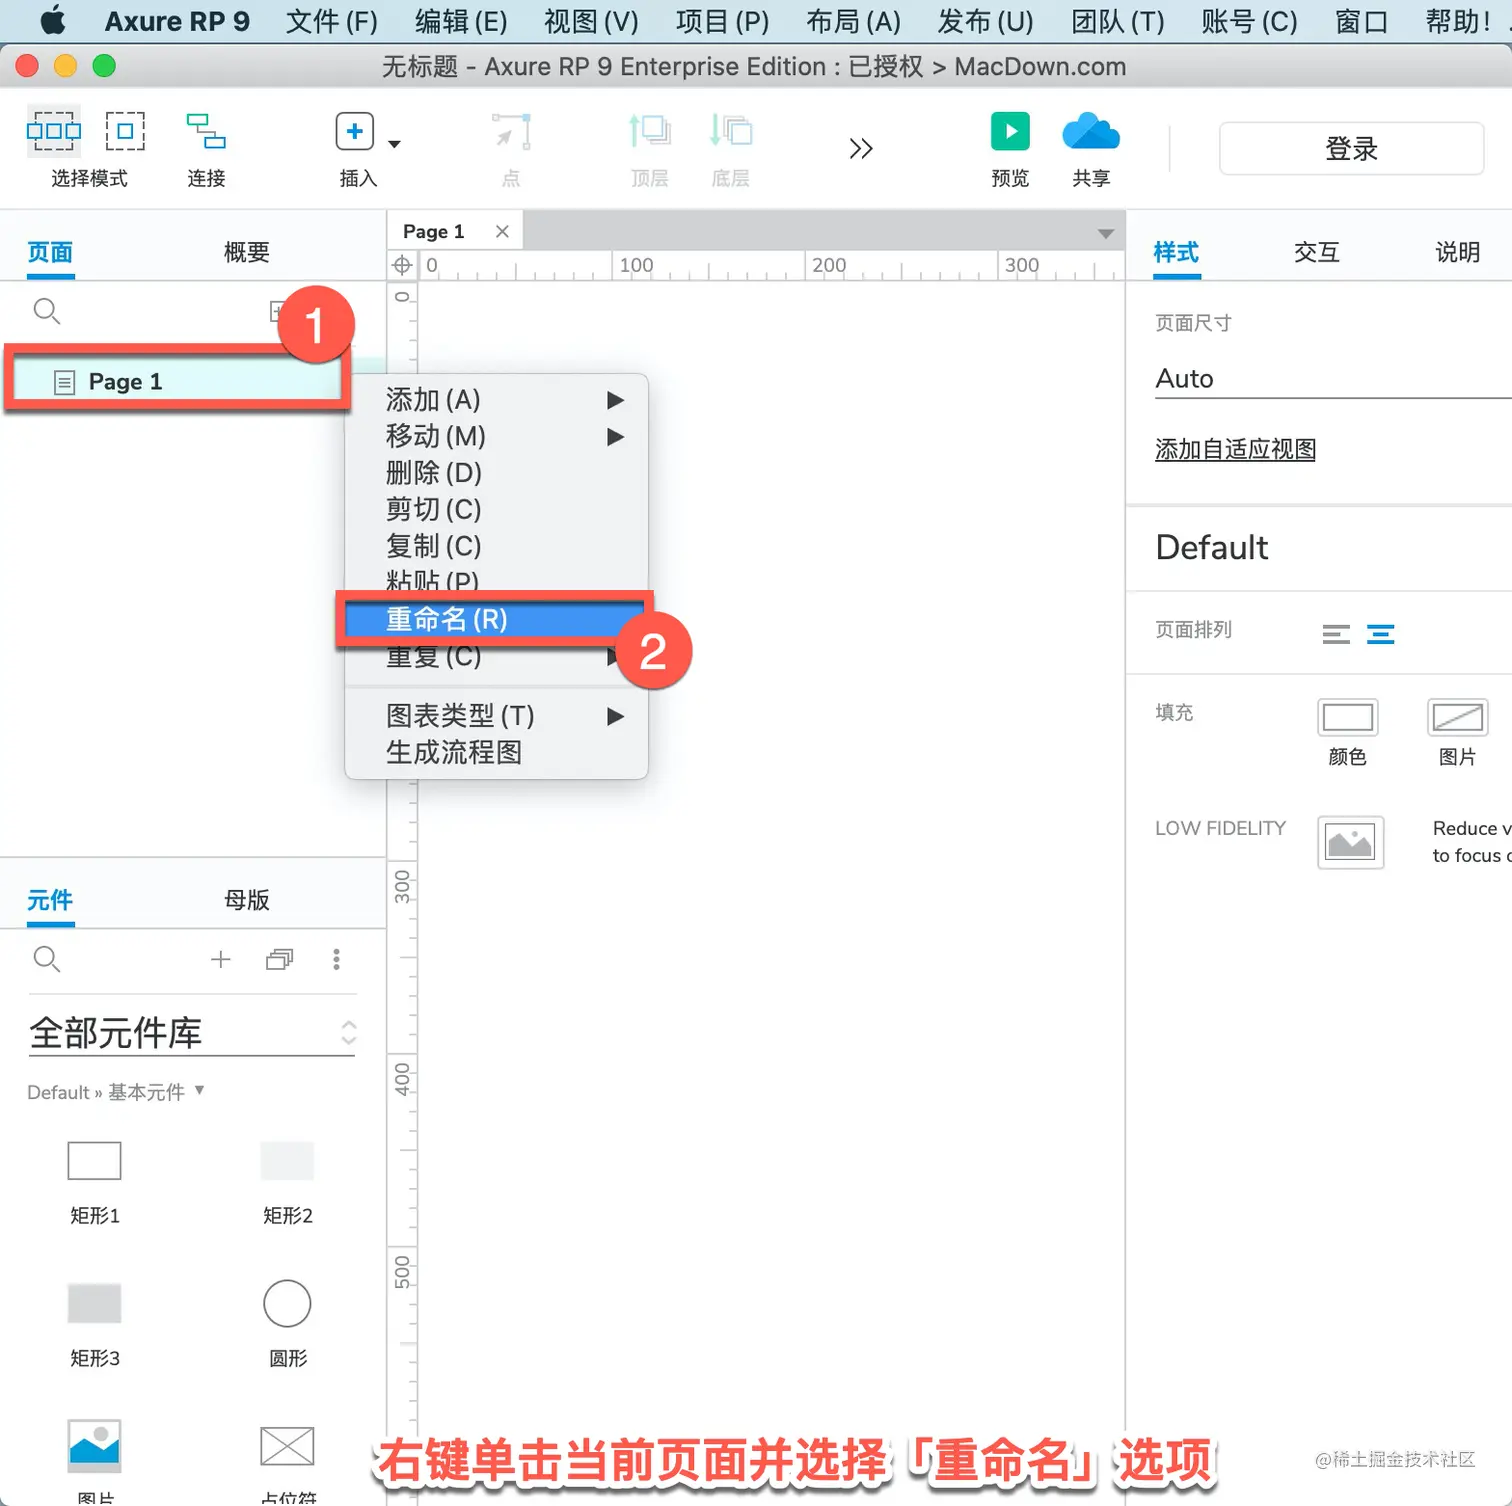Search pages with the magnifier icon
Viewport: 1512px width, 1506px height.
pos(46,311)
